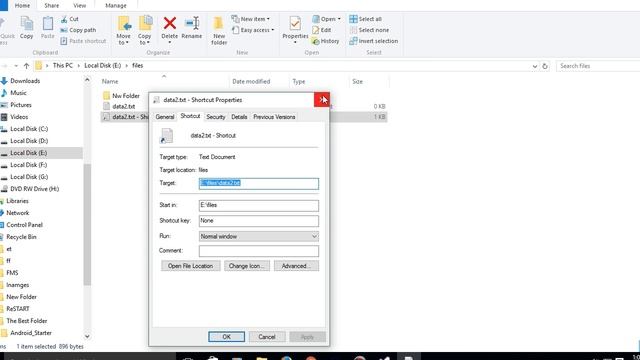640x360 pixels.
Task: Open Downloads in the navigation pane
Action: coord(25,81)
